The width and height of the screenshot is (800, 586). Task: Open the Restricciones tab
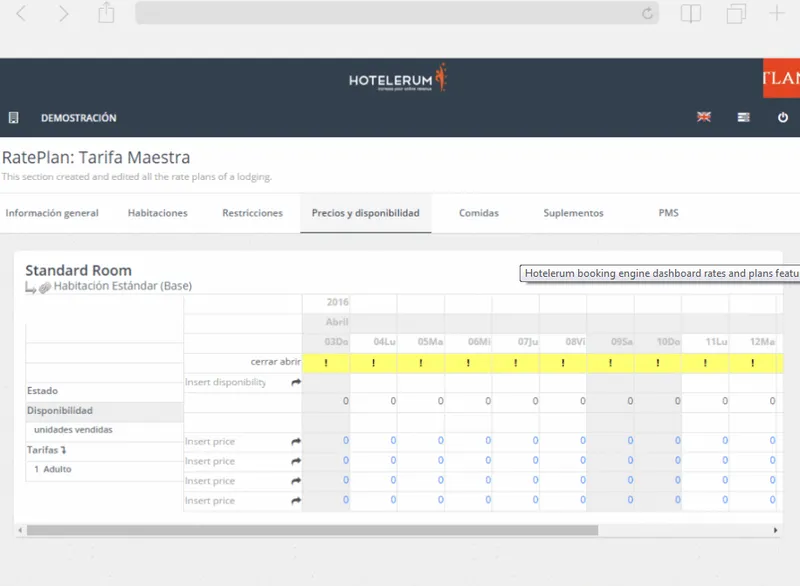[x=253, y=213]
